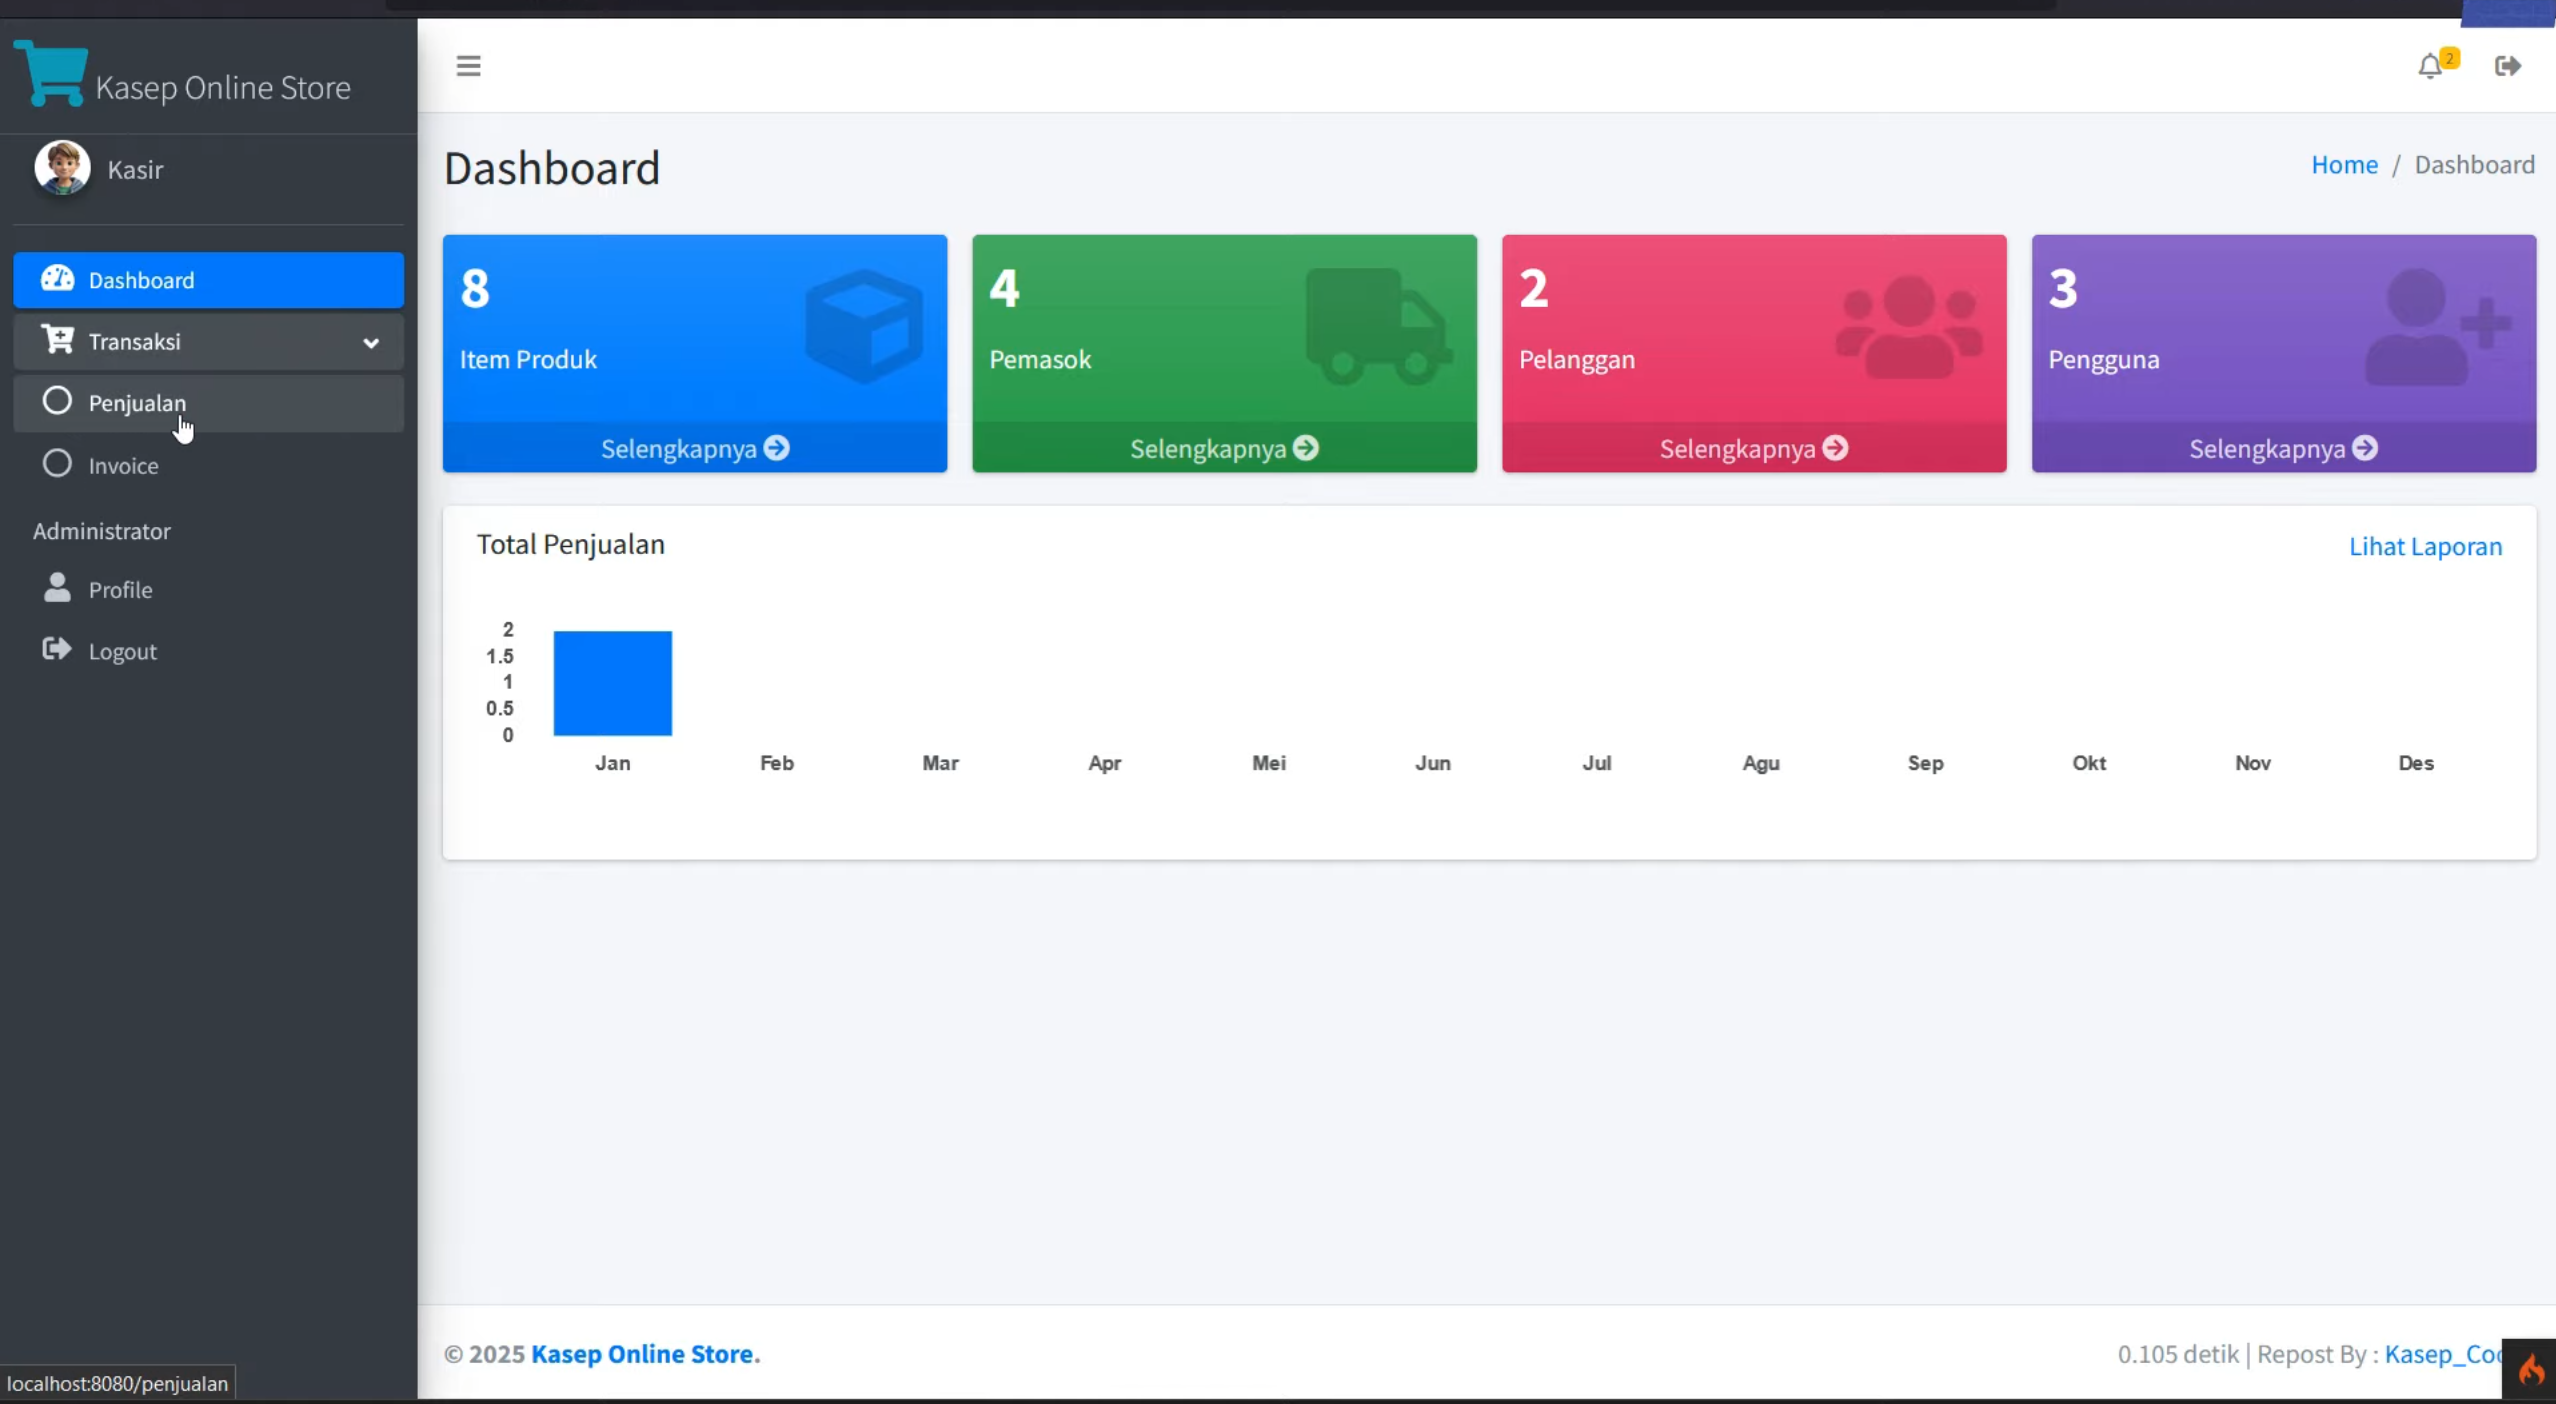Open the Dashboard menu item
2556x1404 pixels.
[x=208, y=280]
